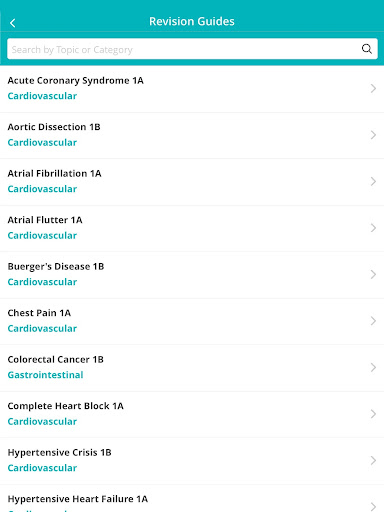This screenshot has height=512, width=384.
Task: Tap the chevron on Buerger's Disease 1B row
Action: (x=373, y=274)
